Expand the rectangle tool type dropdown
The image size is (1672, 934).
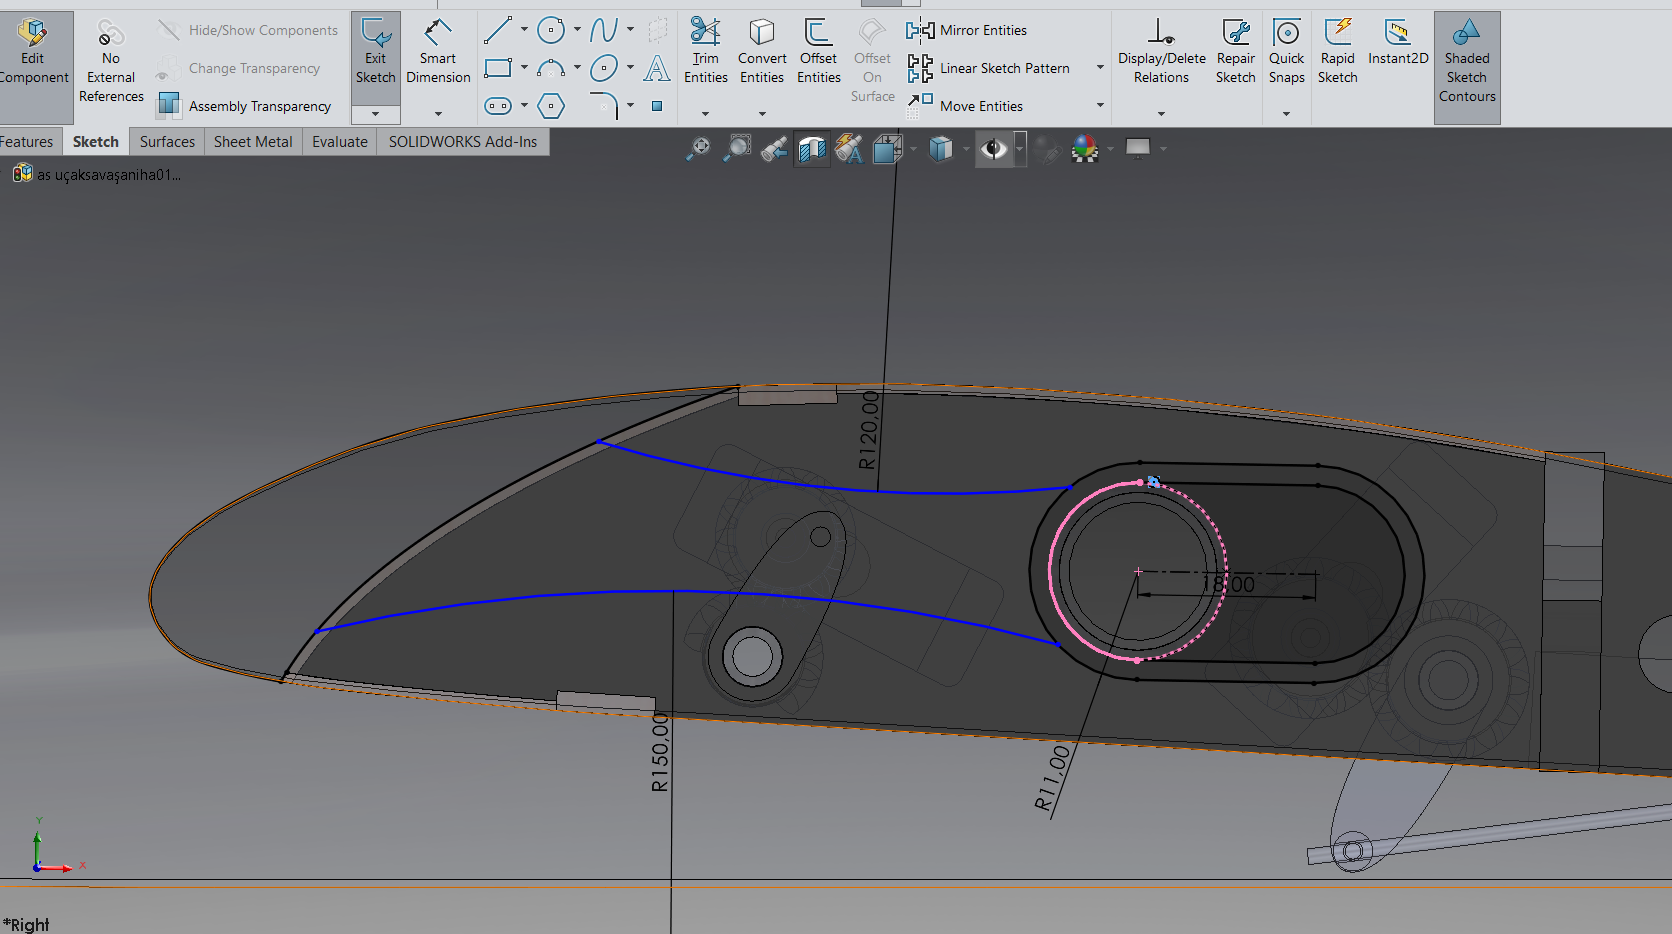(x=524, y=68)
